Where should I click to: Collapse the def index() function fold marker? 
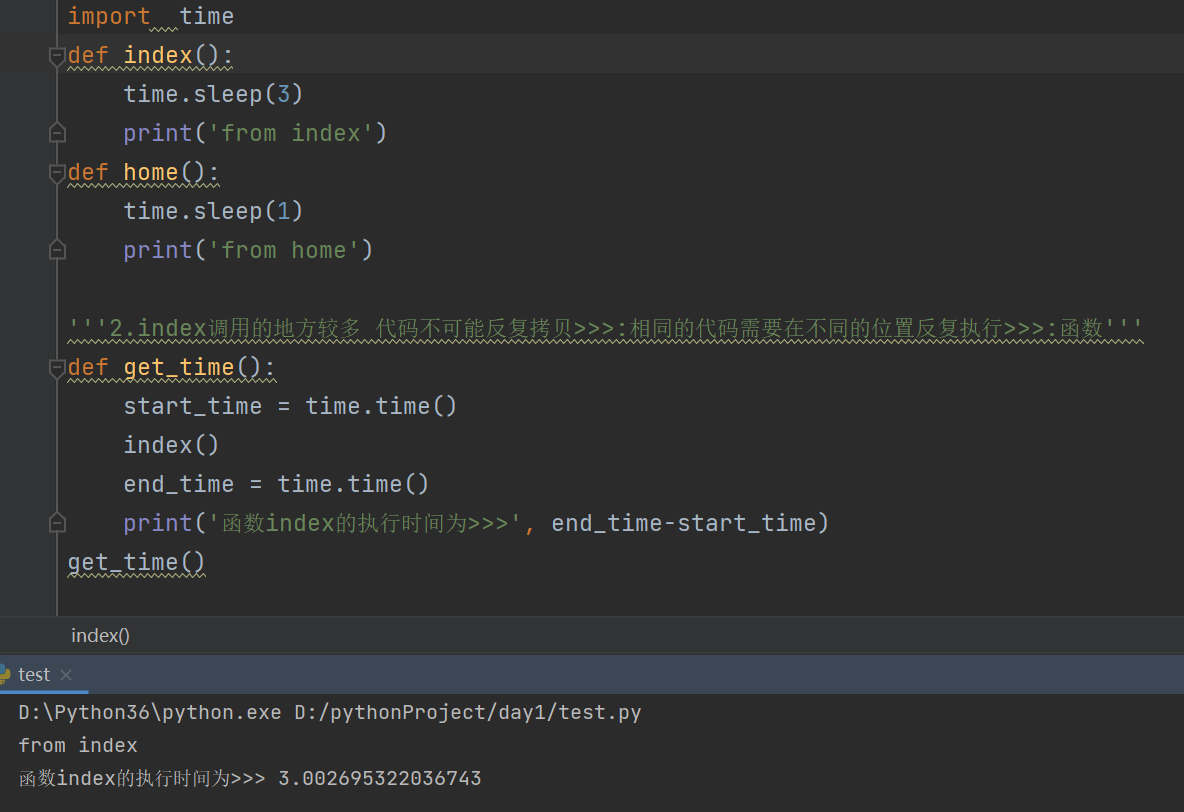(57, 56)
